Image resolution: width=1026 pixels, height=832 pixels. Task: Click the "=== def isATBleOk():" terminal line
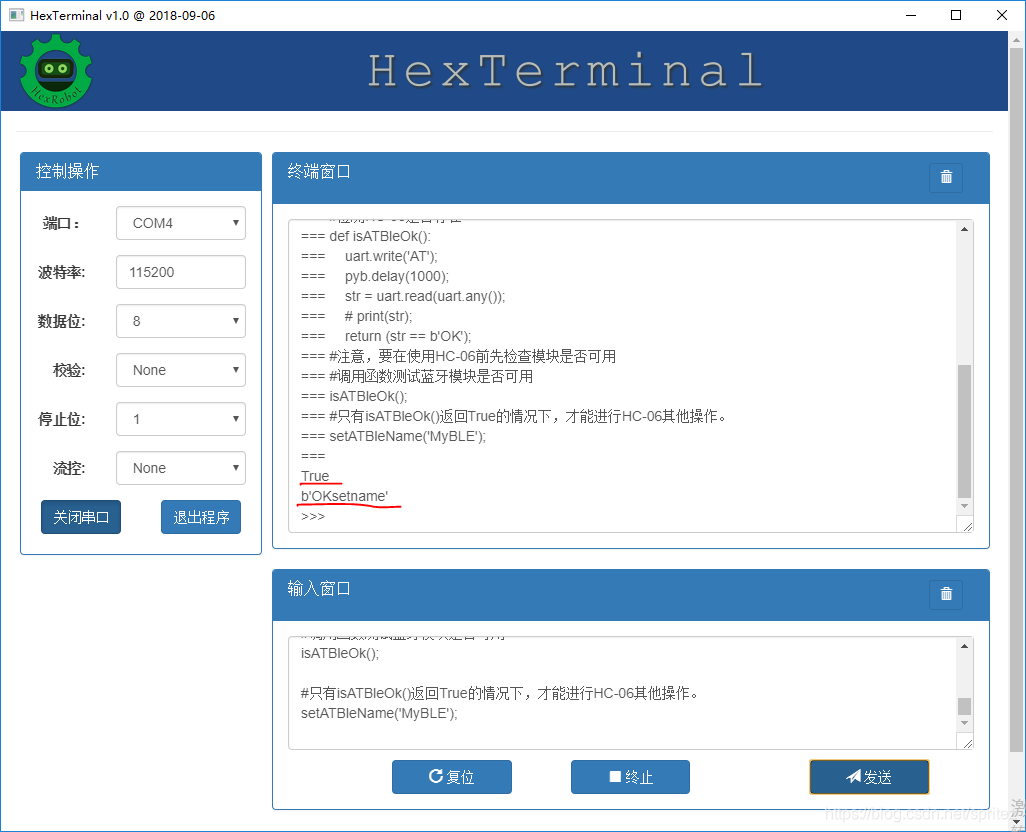click(x=366, y=237)
